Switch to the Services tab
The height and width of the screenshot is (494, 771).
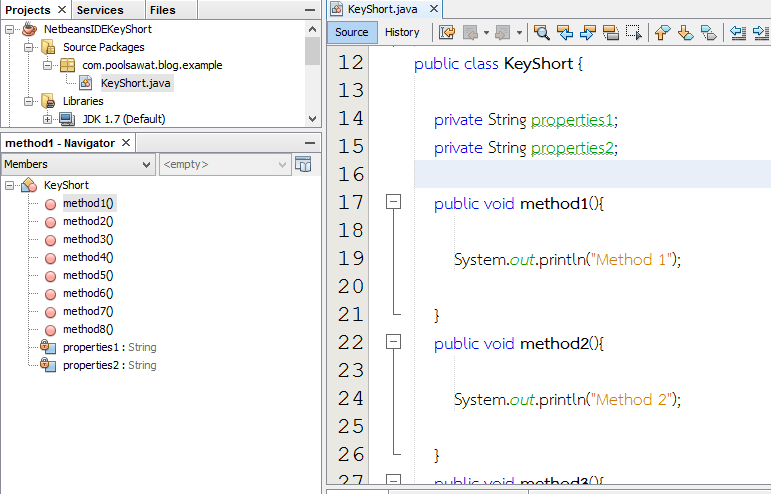(99, 10)
